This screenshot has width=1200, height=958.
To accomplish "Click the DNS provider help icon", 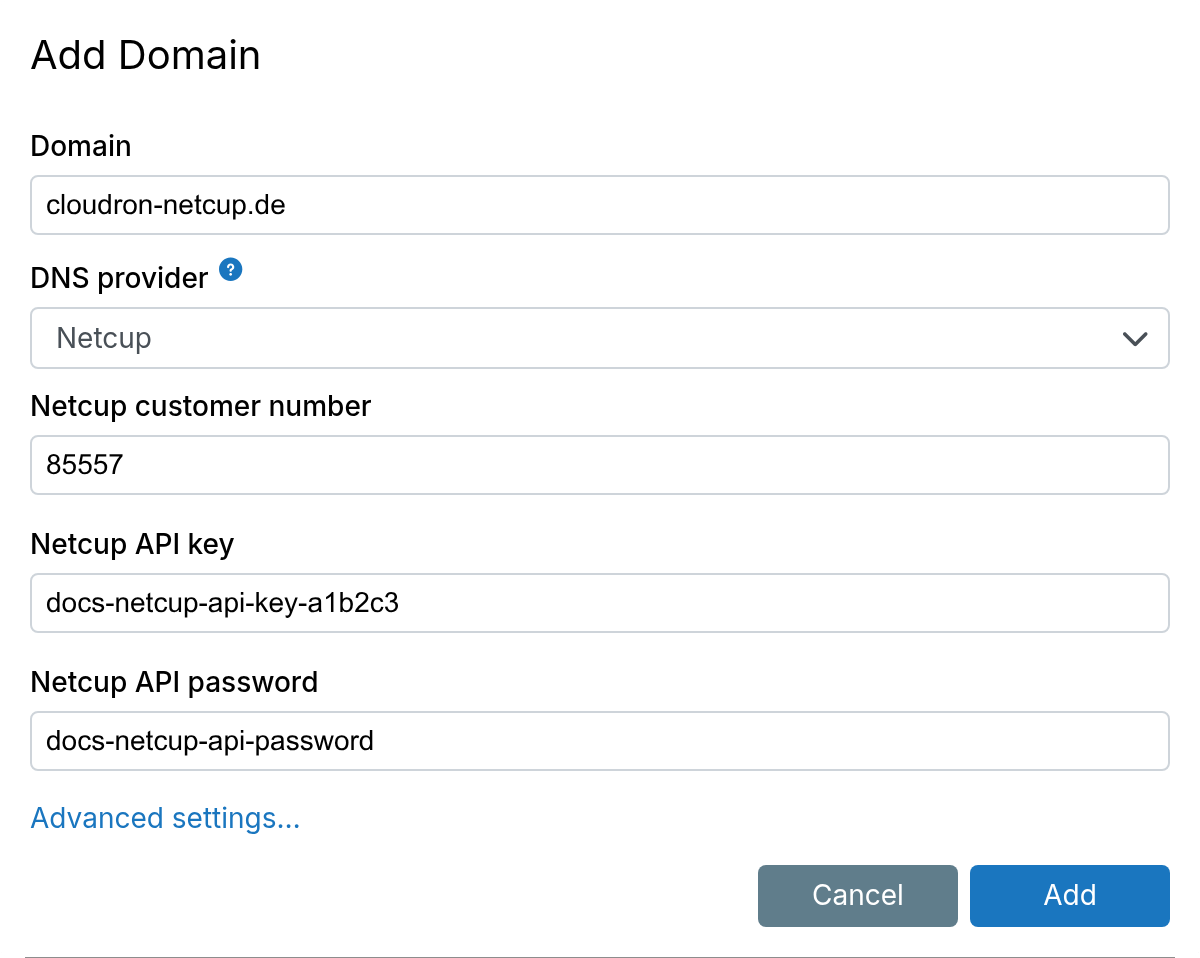I will [231, 270].
